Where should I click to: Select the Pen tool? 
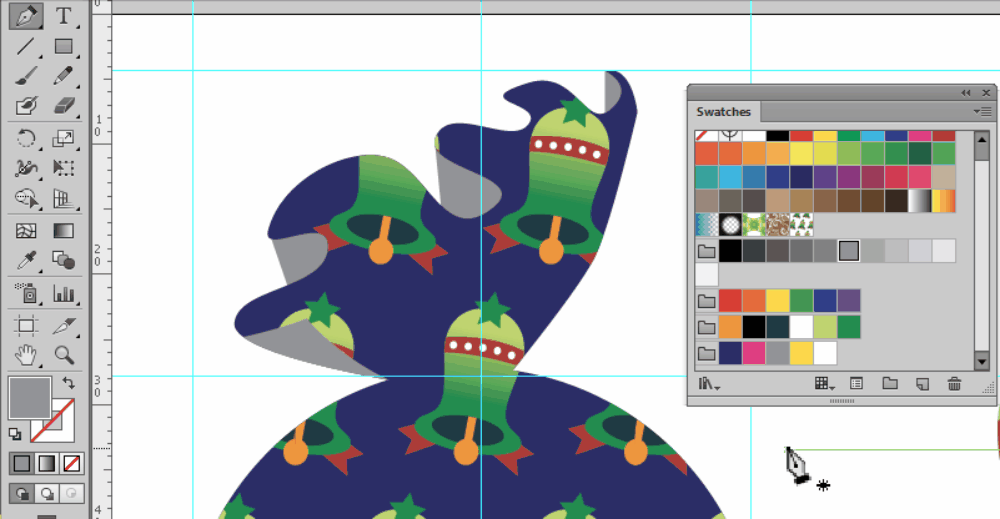pos(26,16)
